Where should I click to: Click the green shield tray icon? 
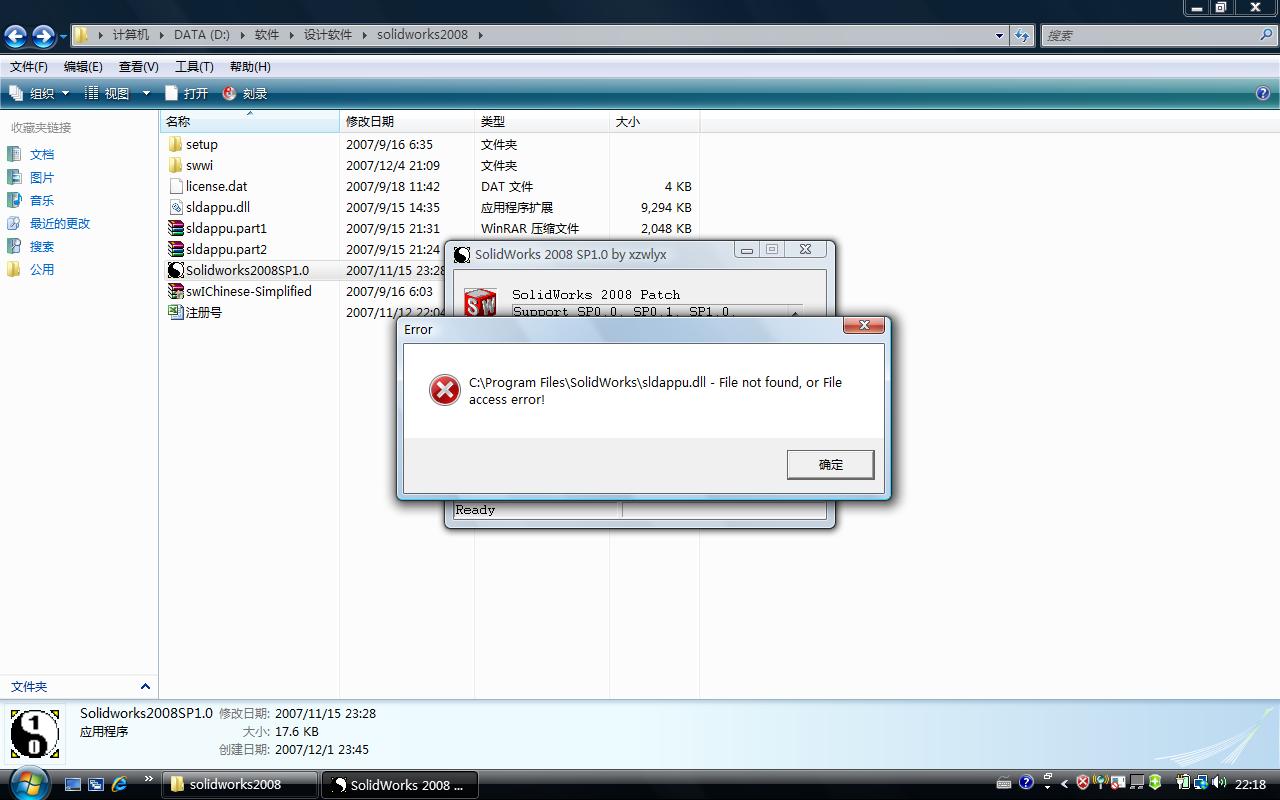[1155, 783]
